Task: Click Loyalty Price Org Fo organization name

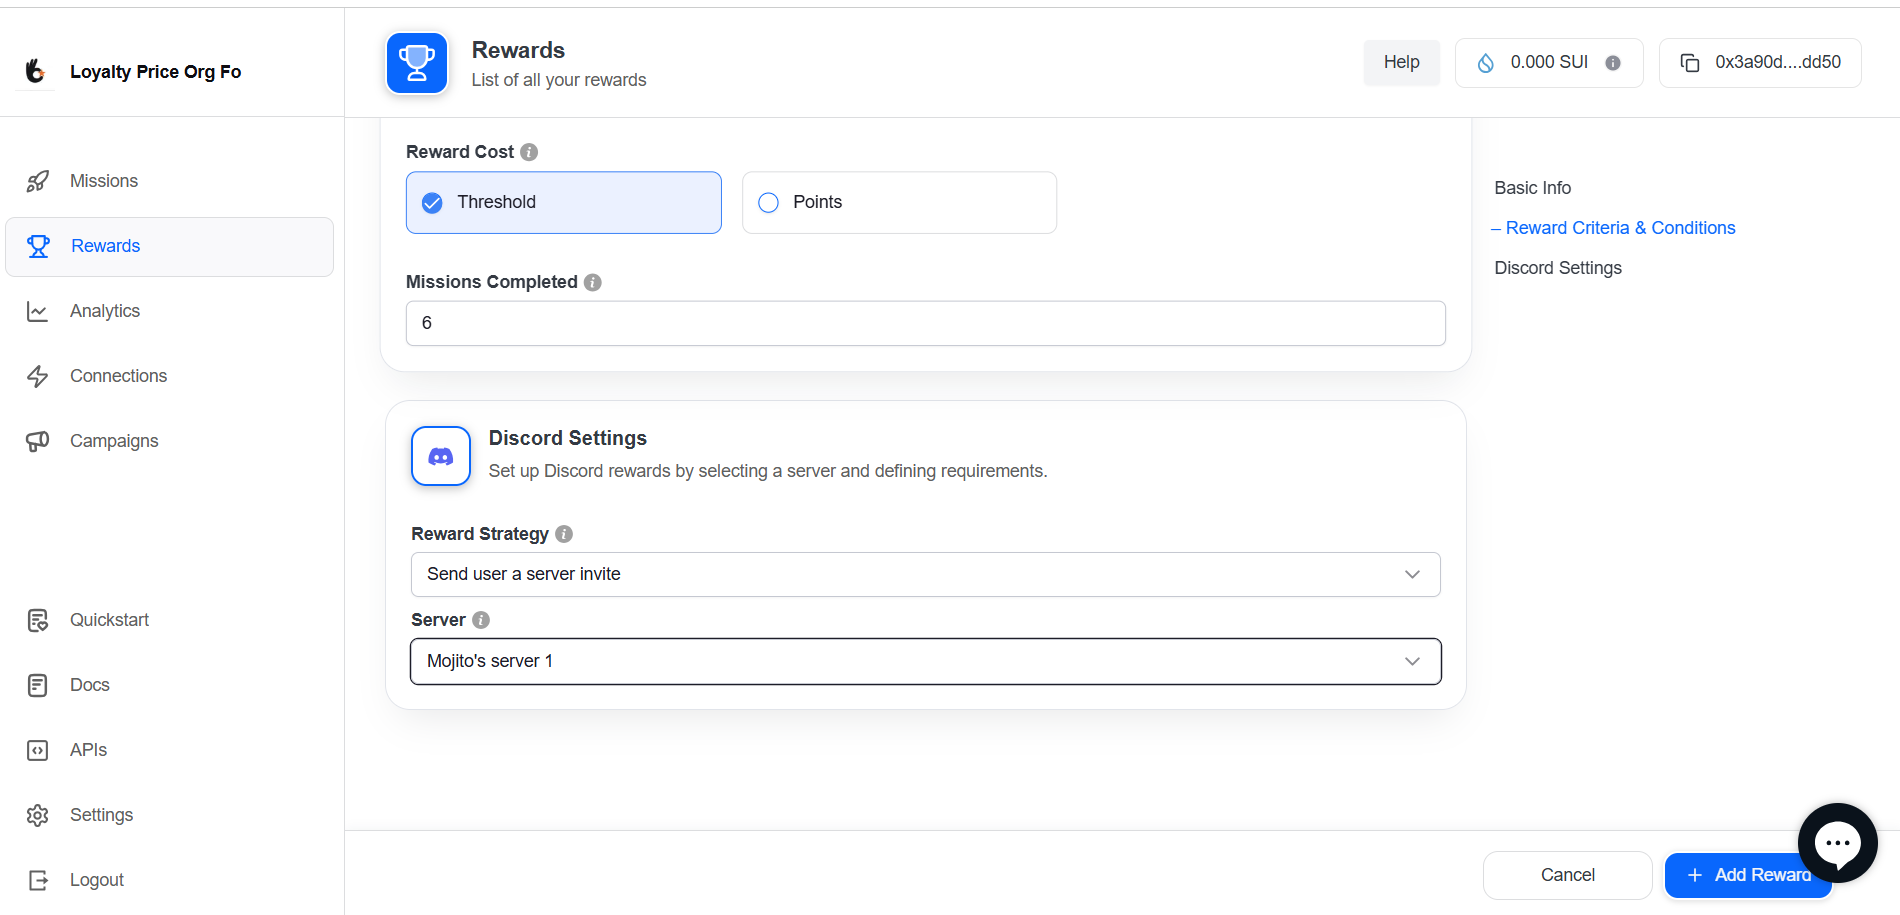Action: point(156,72)
